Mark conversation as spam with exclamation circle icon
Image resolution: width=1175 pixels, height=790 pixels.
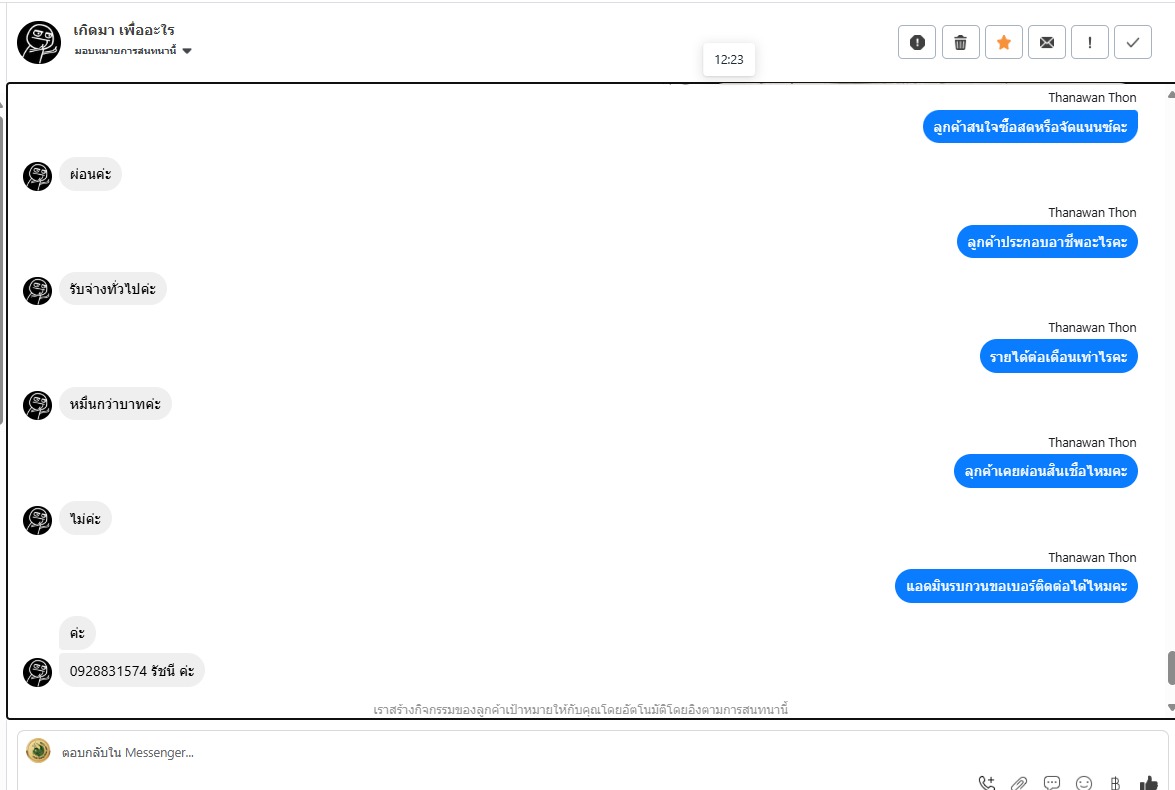(x=917, y=43)
